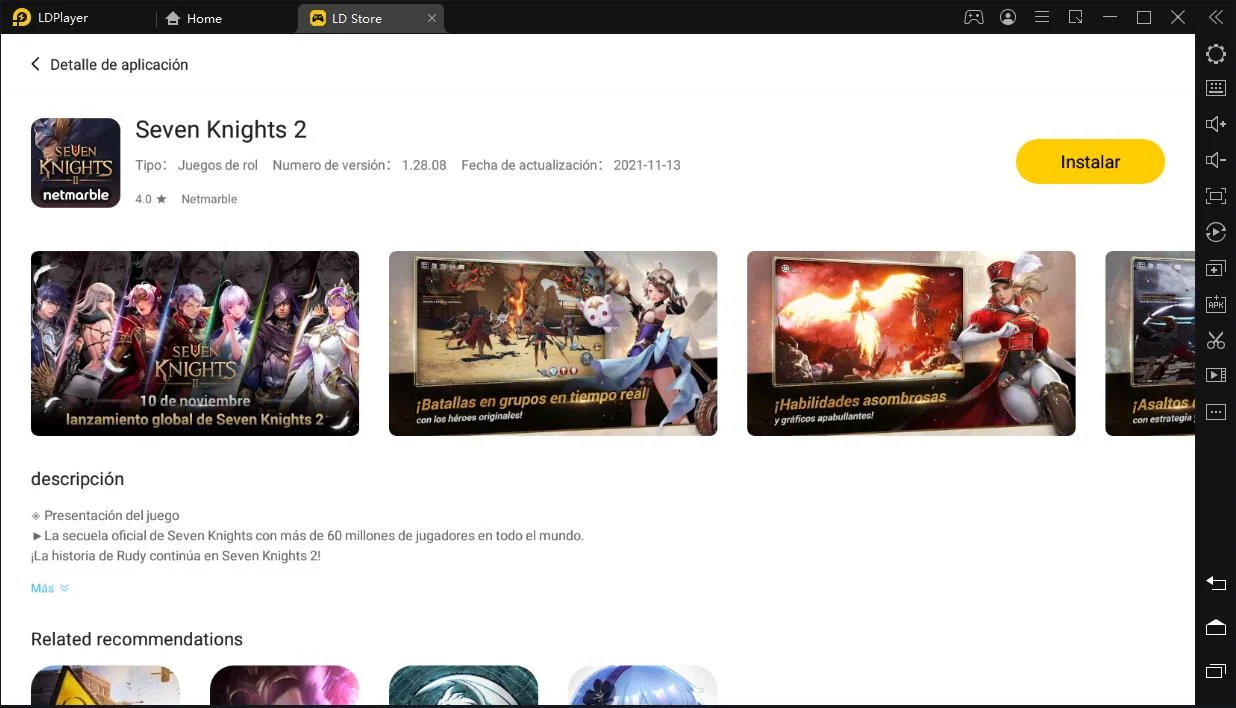
Task: Expand description with Más link
Action: pyautogui.click(x=50, y=588)
